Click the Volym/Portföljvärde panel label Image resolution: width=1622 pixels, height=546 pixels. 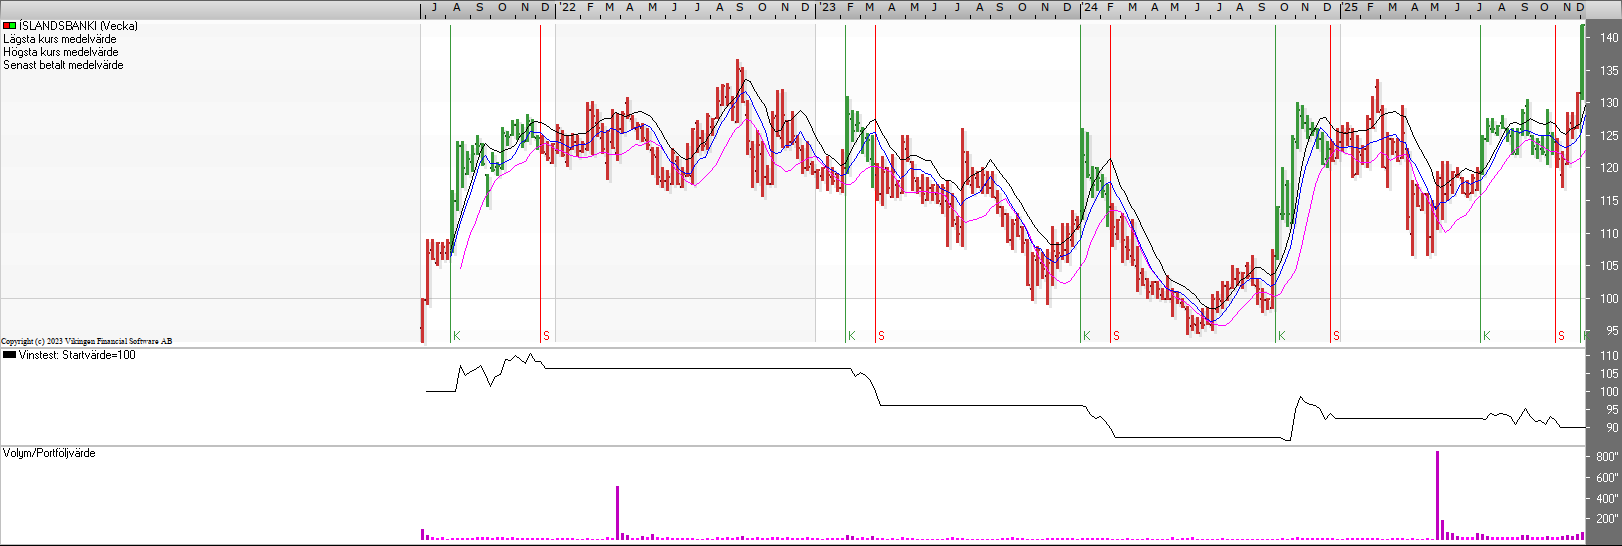49,453
